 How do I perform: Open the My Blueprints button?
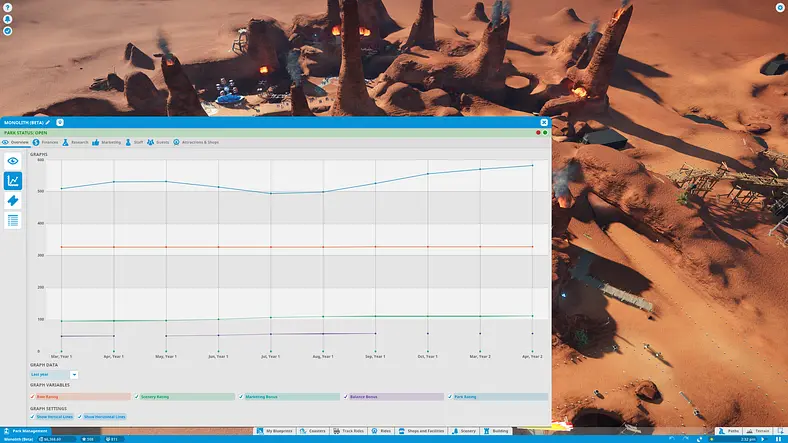point(274,431)
